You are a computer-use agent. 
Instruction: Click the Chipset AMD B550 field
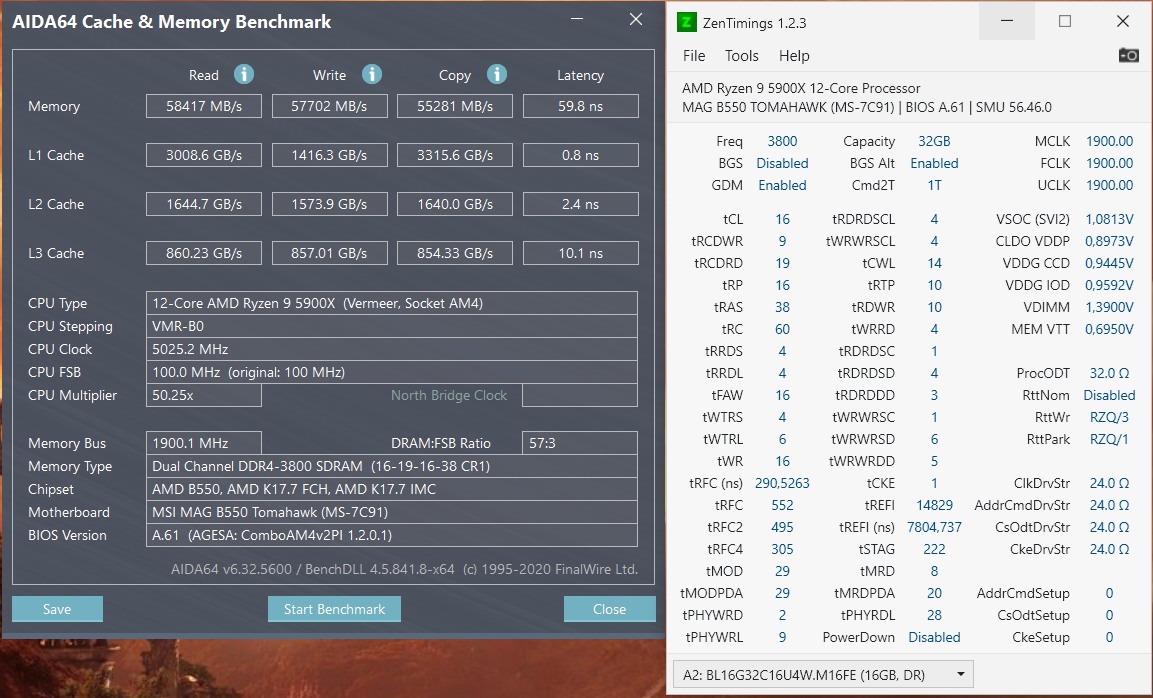(392, 488)
